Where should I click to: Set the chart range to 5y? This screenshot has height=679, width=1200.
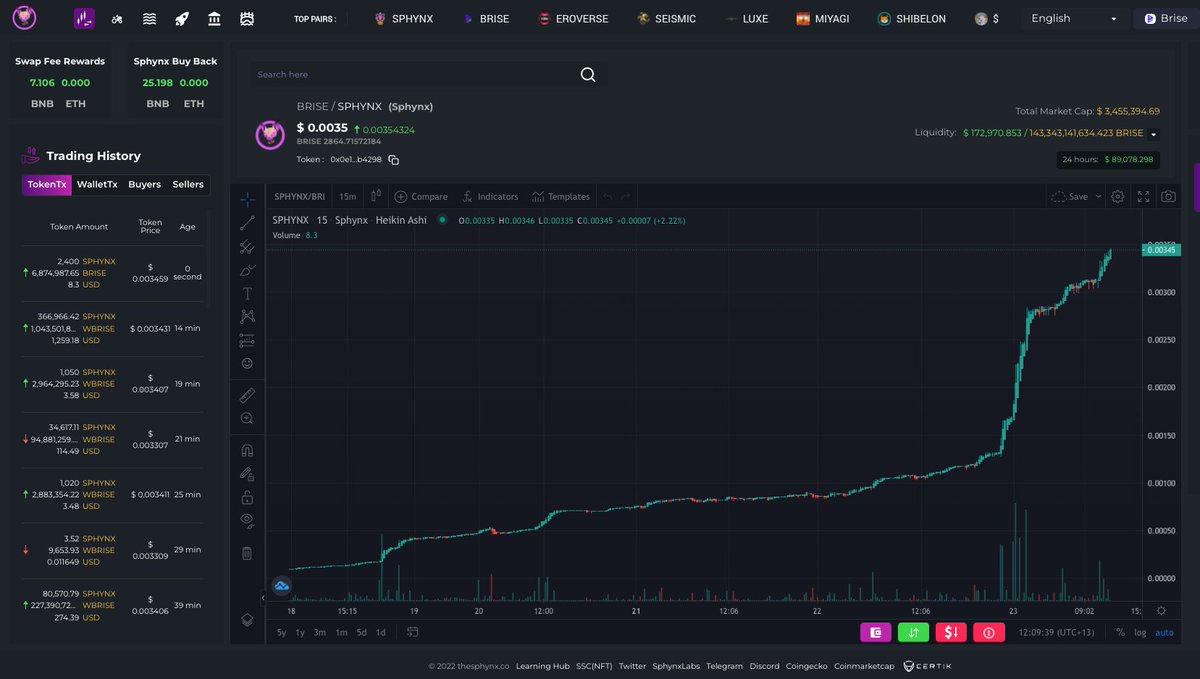(x=281, y=632)
